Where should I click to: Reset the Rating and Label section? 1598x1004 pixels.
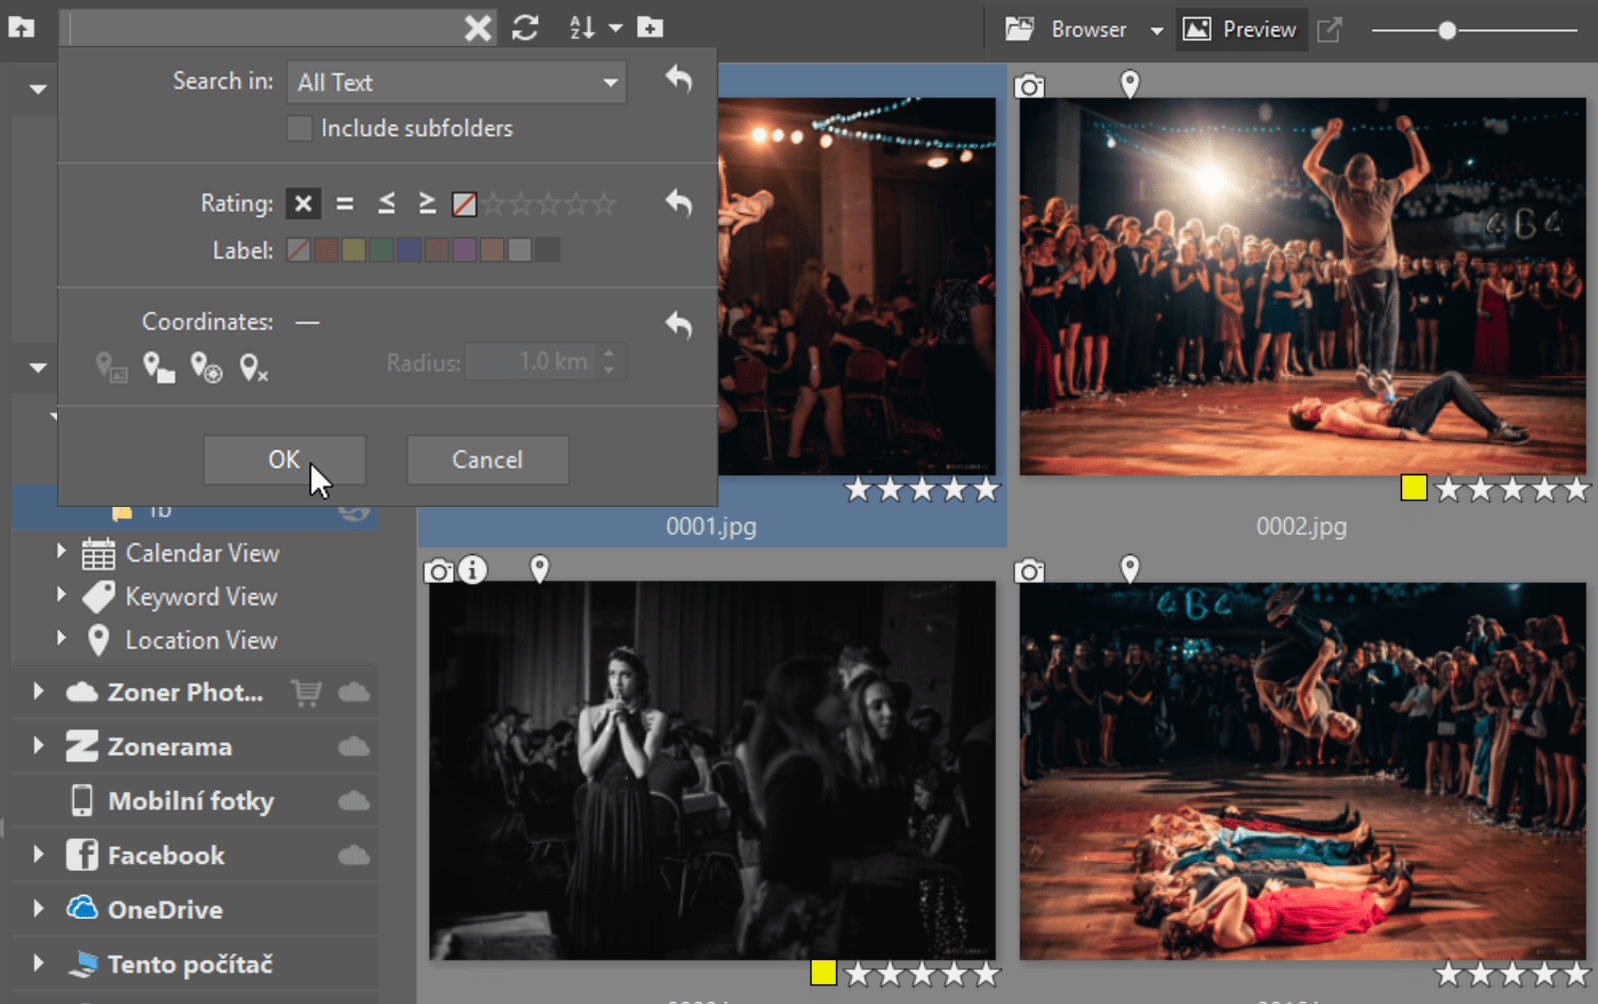pos(679,203)
